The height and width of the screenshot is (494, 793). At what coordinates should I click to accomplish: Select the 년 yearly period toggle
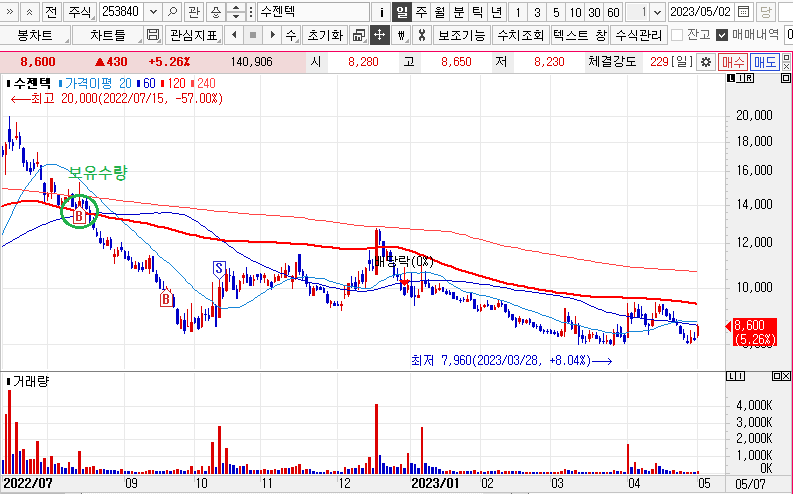pos(496,12)
